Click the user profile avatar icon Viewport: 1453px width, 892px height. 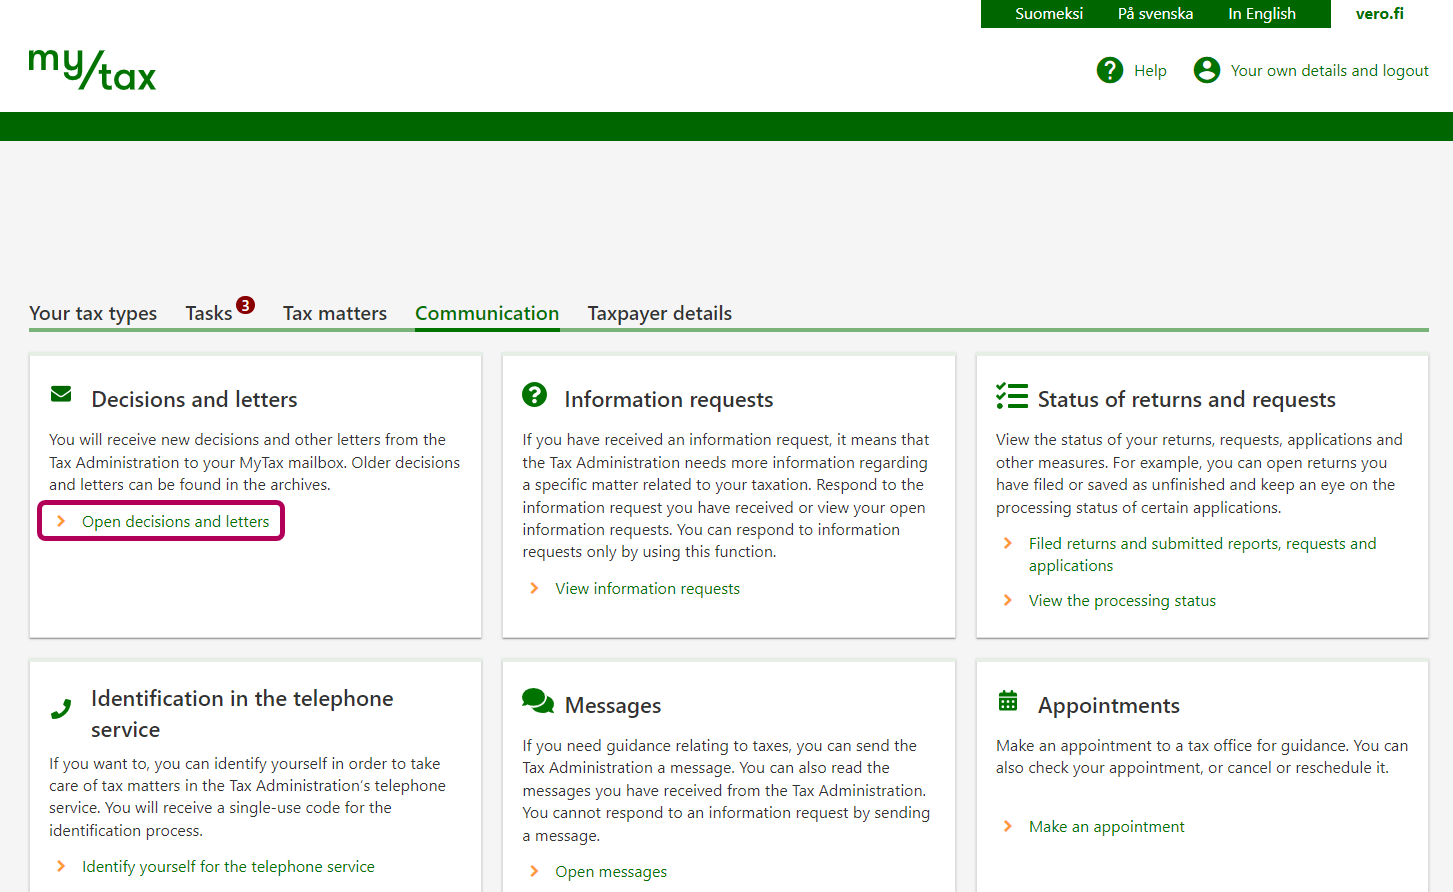click(x=1207, y=70)
